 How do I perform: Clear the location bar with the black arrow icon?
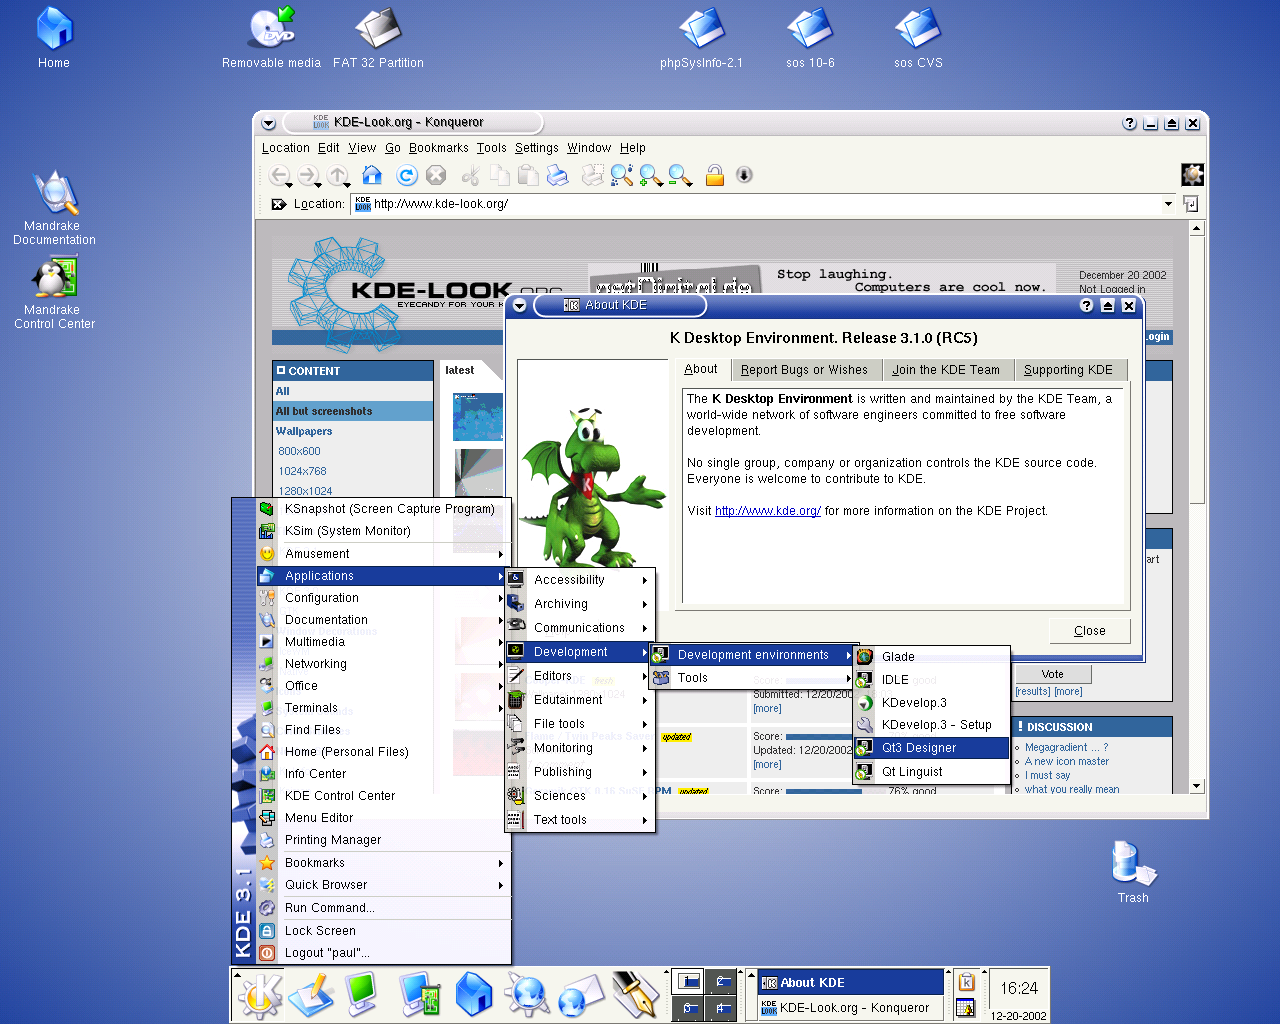coord(279,204)
